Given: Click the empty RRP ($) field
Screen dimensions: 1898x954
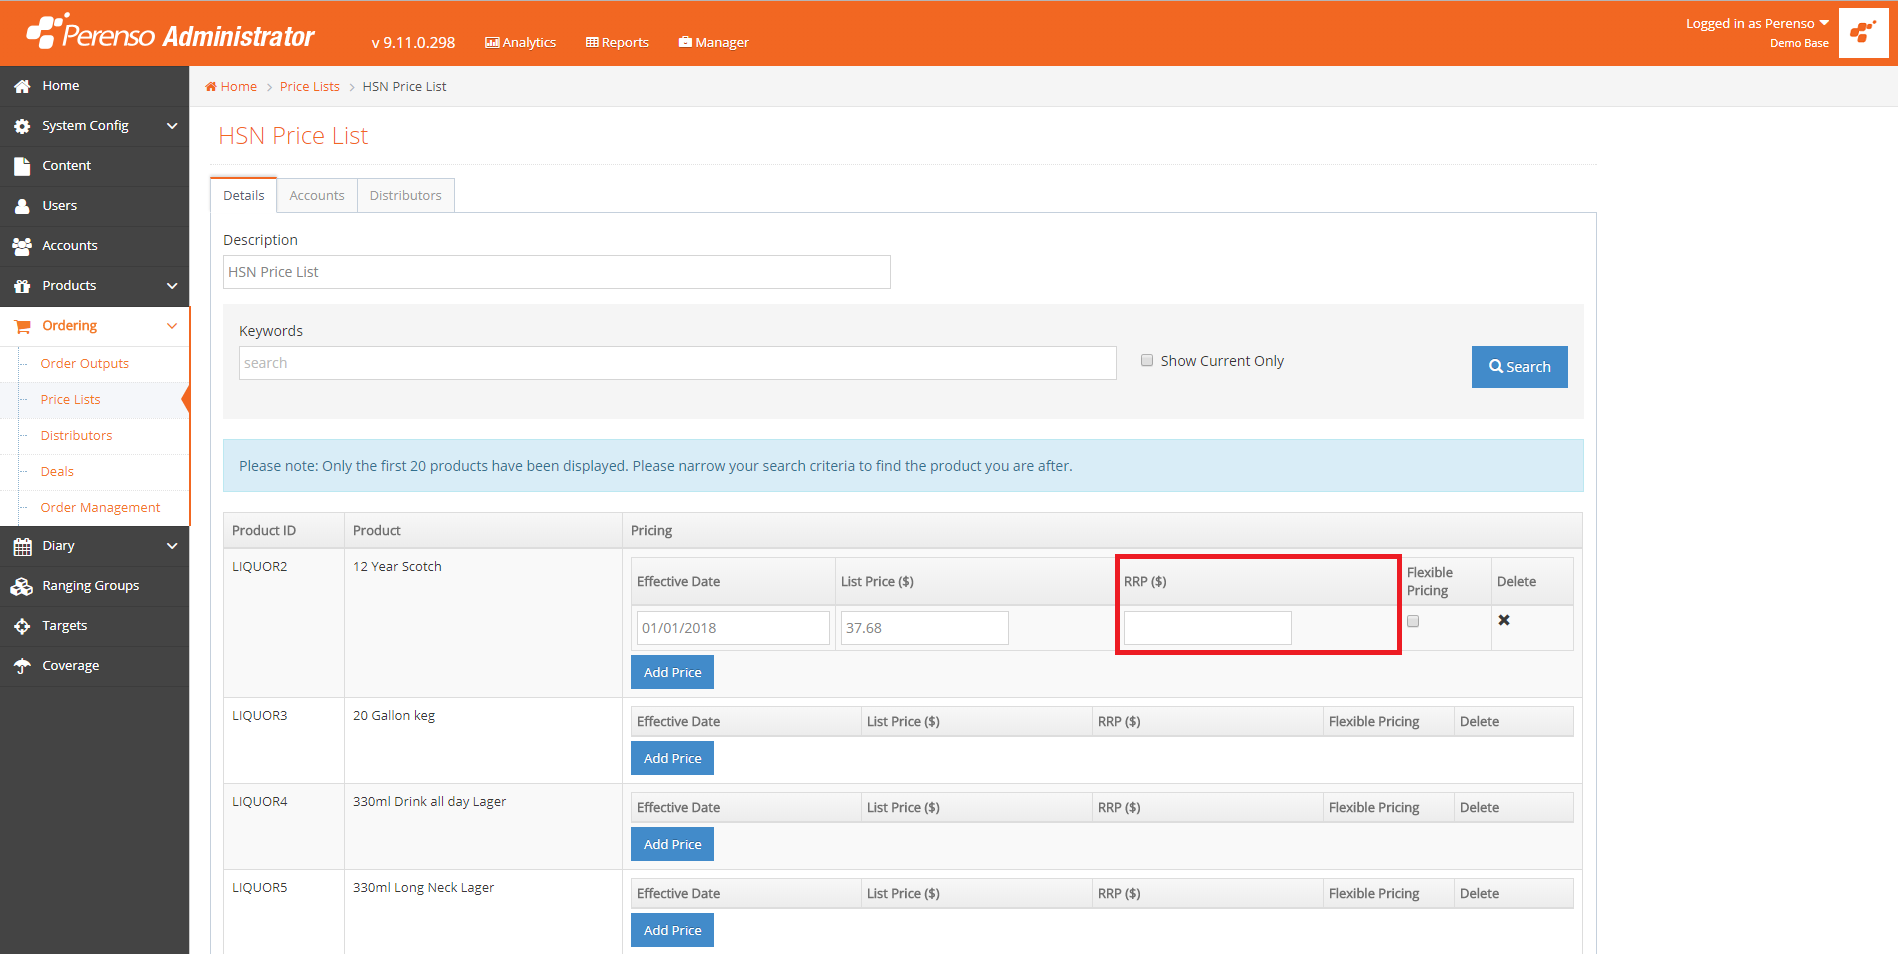Looking at the screenshot, I should [1208, 628].
